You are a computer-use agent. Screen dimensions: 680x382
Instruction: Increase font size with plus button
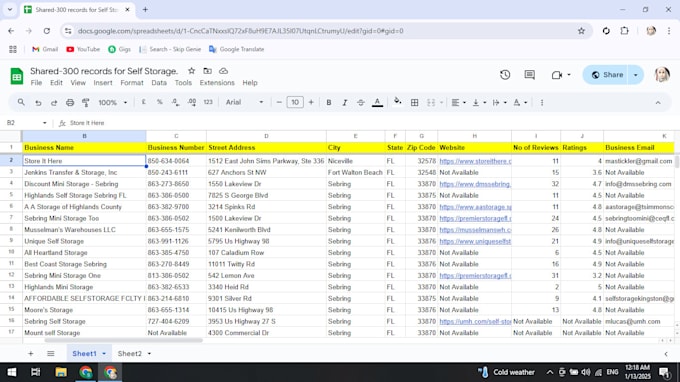[311, 103]
